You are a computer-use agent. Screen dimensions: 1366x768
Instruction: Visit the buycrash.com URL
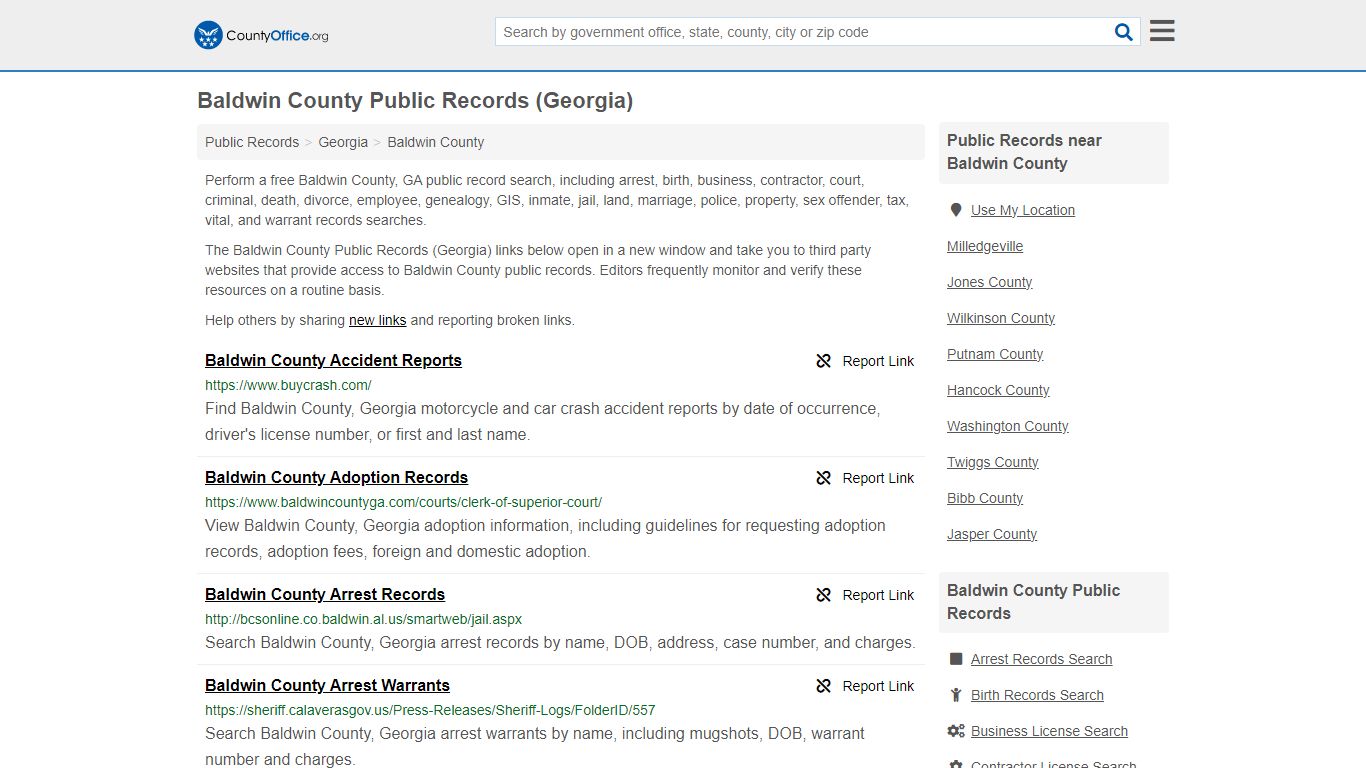pos(288,385)
